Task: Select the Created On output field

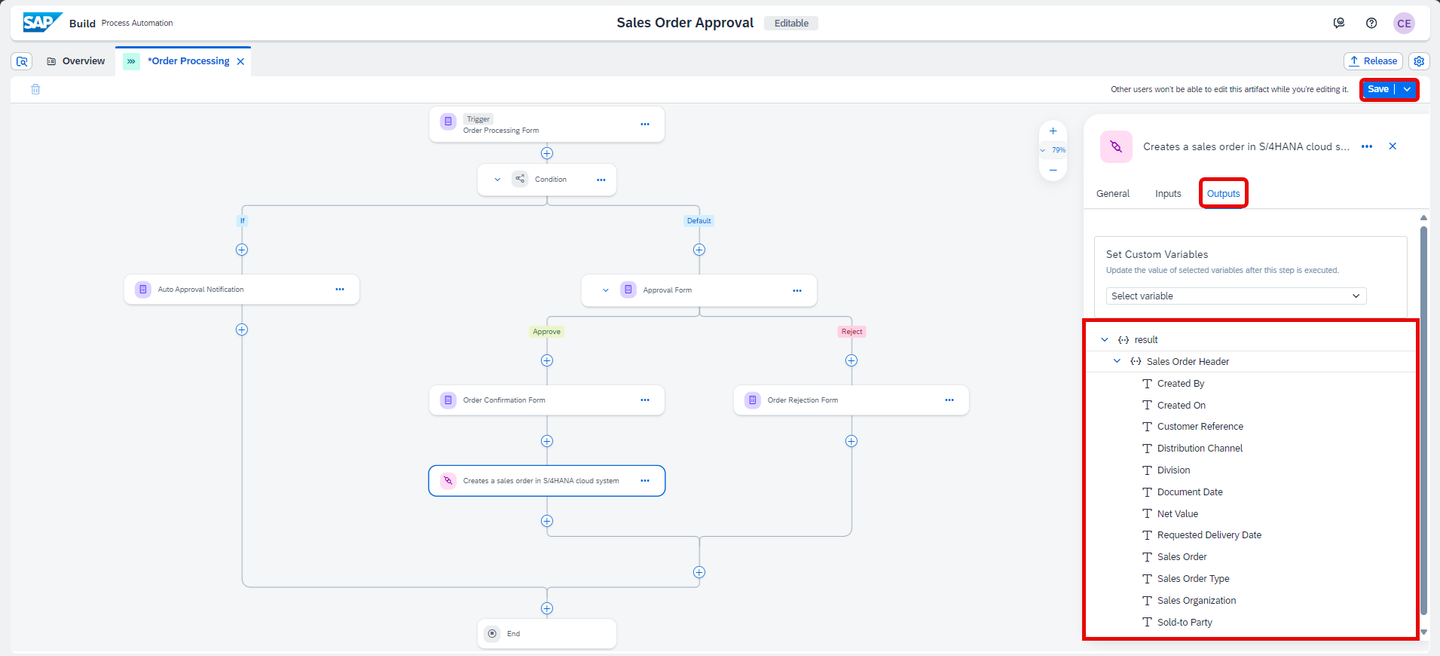Action: (x=1181, y=406)
